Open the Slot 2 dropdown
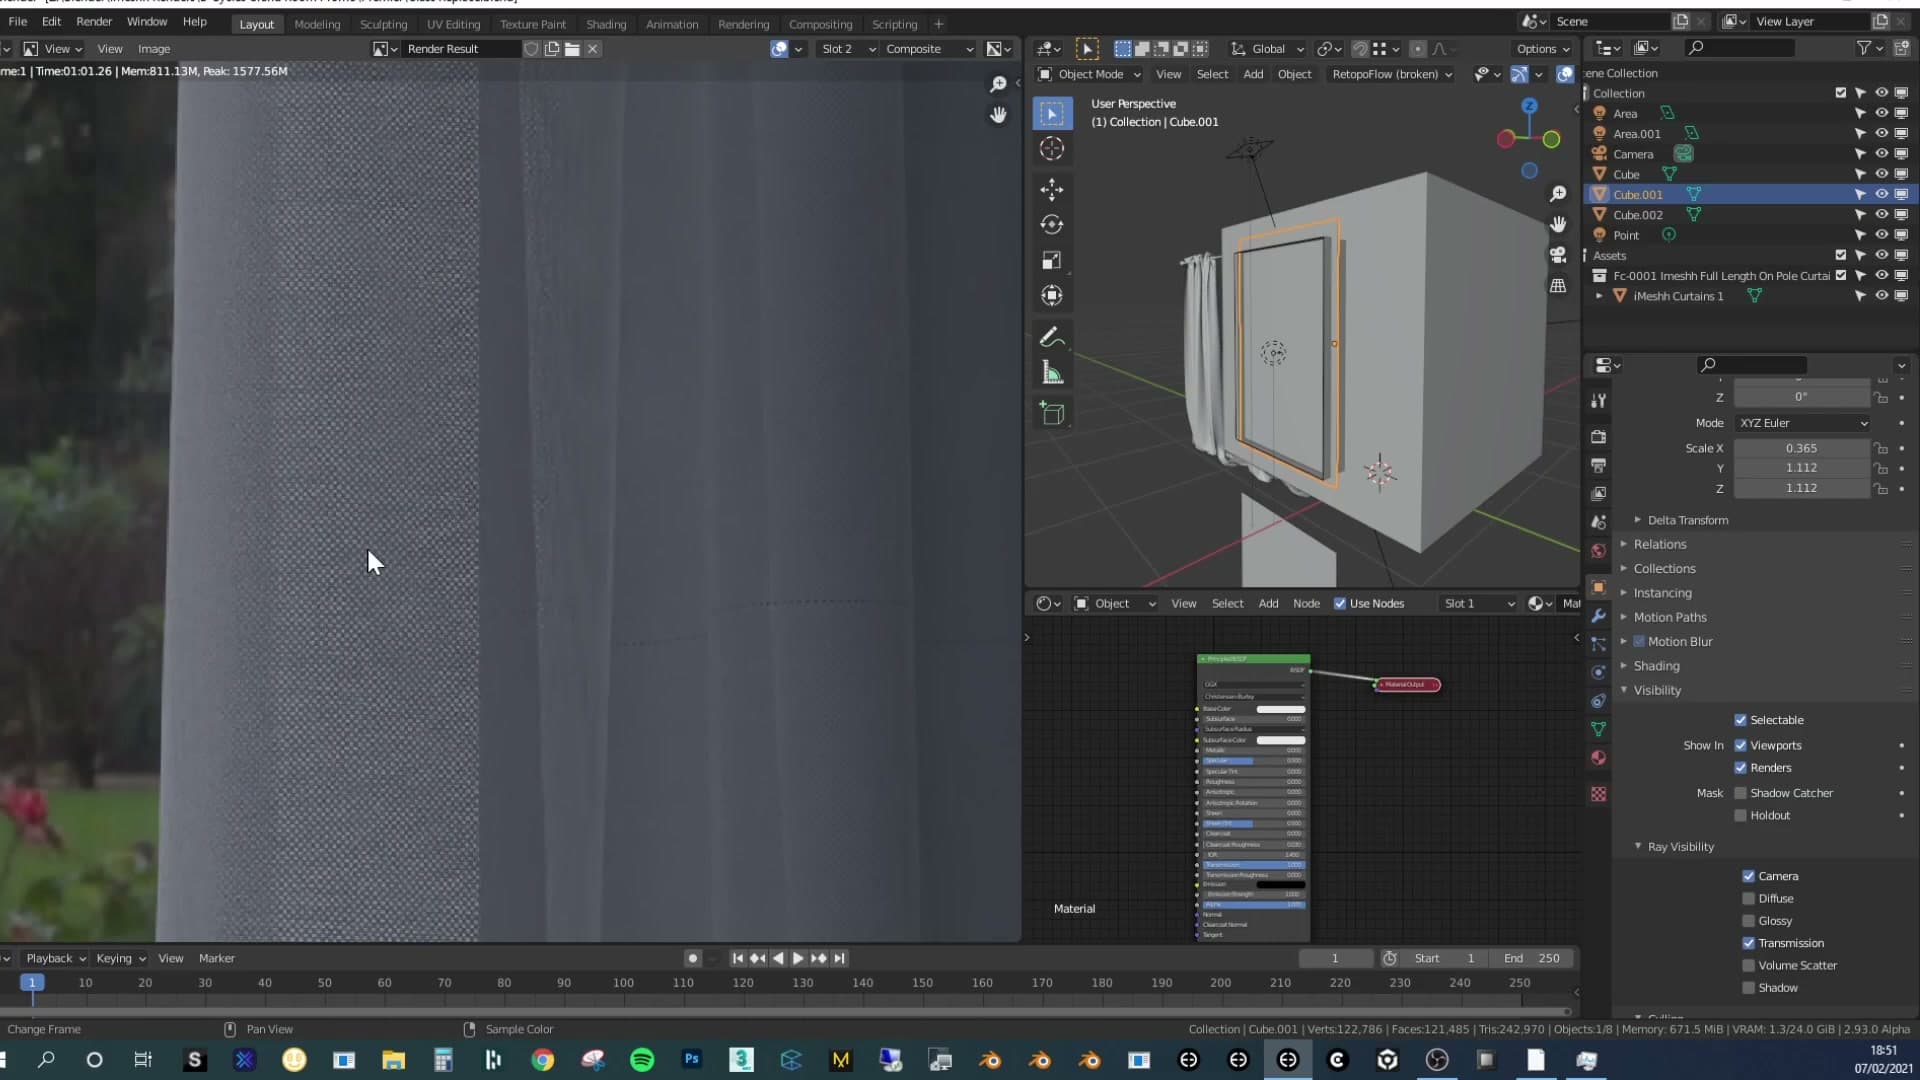The image size is (1920, 1080). coord(848,49)
